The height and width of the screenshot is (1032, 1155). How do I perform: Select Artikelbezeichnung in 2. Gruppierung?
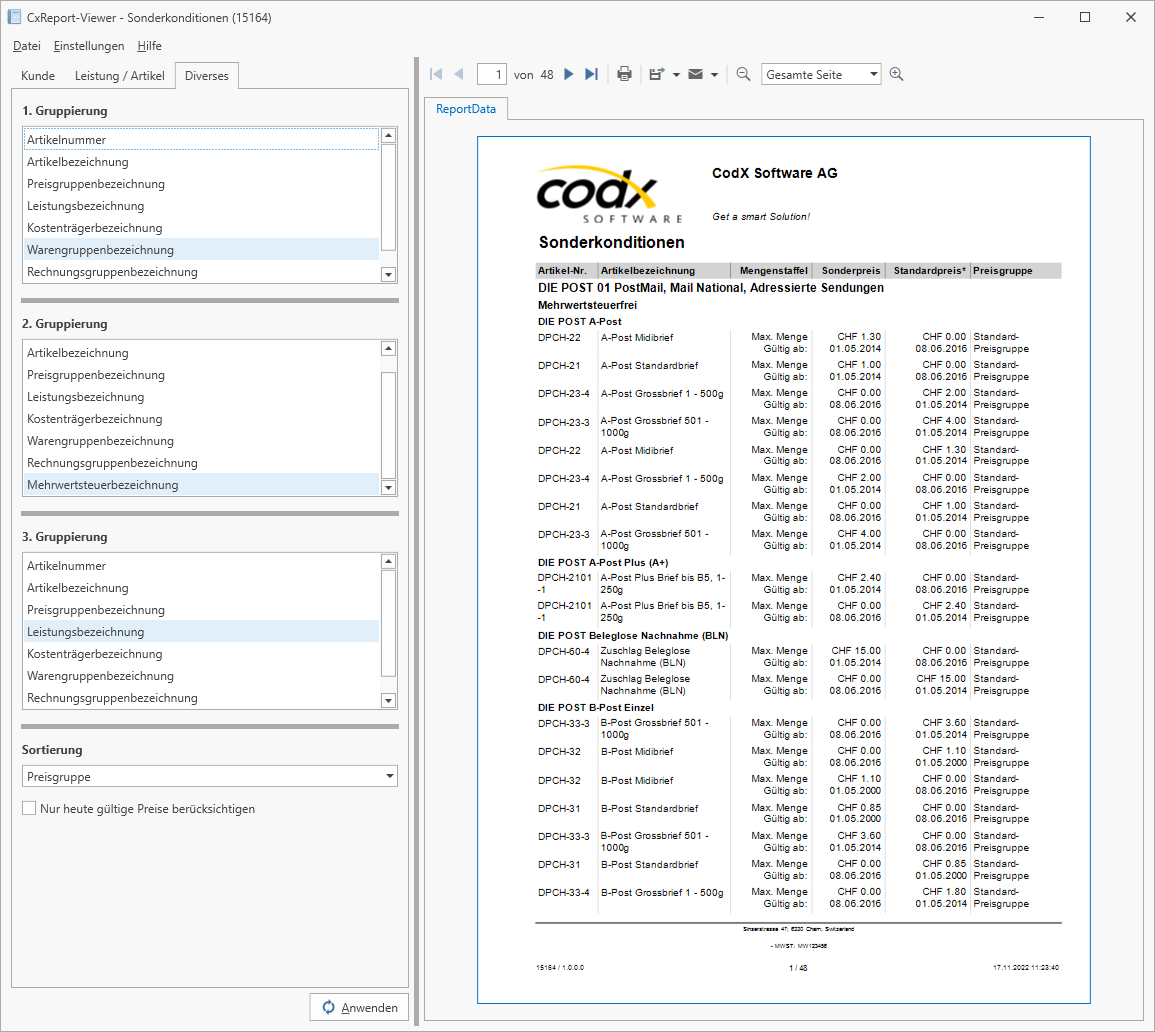[x=201, y=353]
